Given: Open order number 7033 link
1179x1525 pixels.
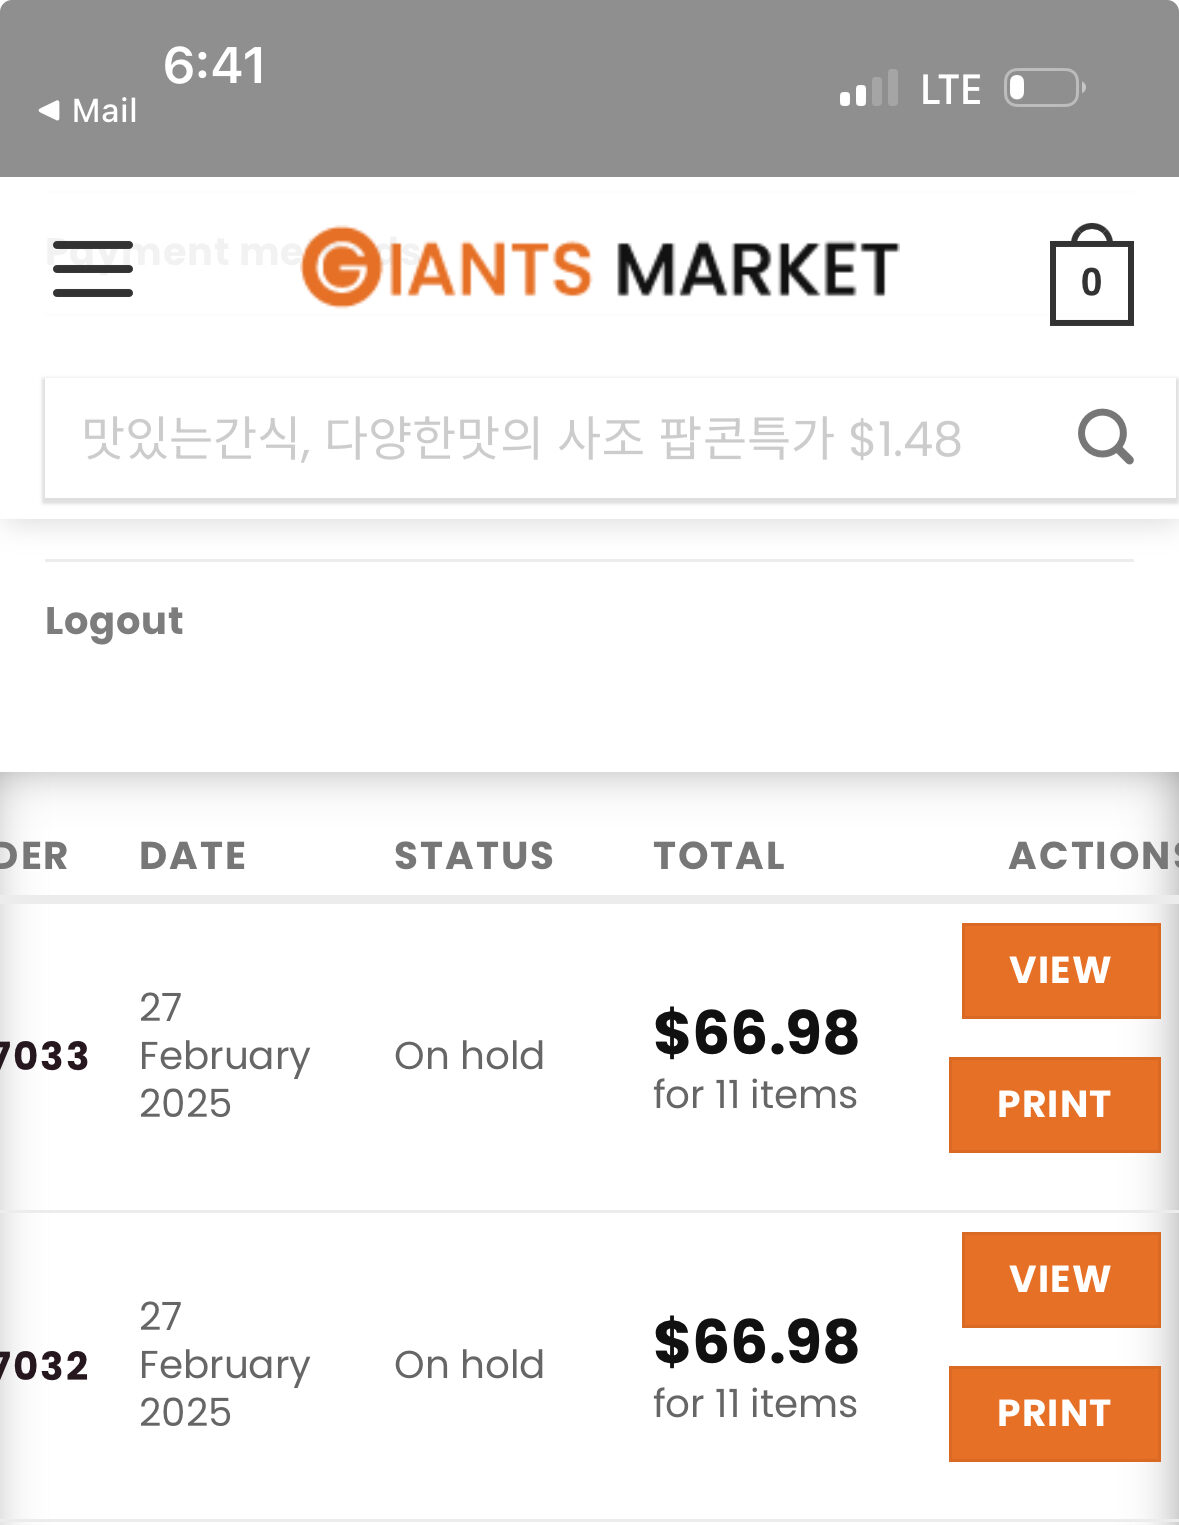Looking at the screenshot, I should coord(44,1056).
